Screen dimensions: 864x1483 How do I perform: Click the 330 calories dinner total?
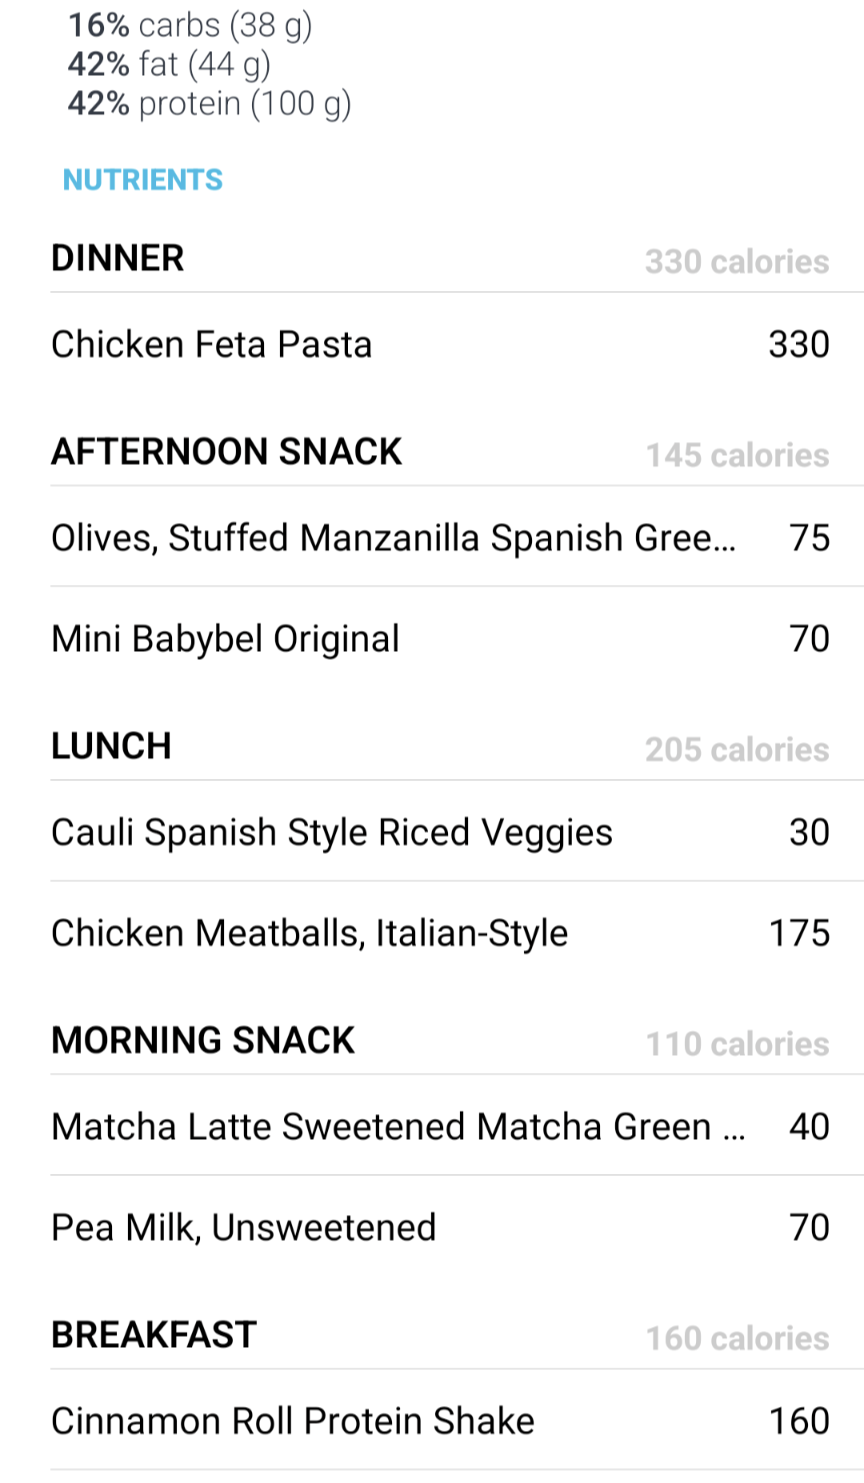737,262
